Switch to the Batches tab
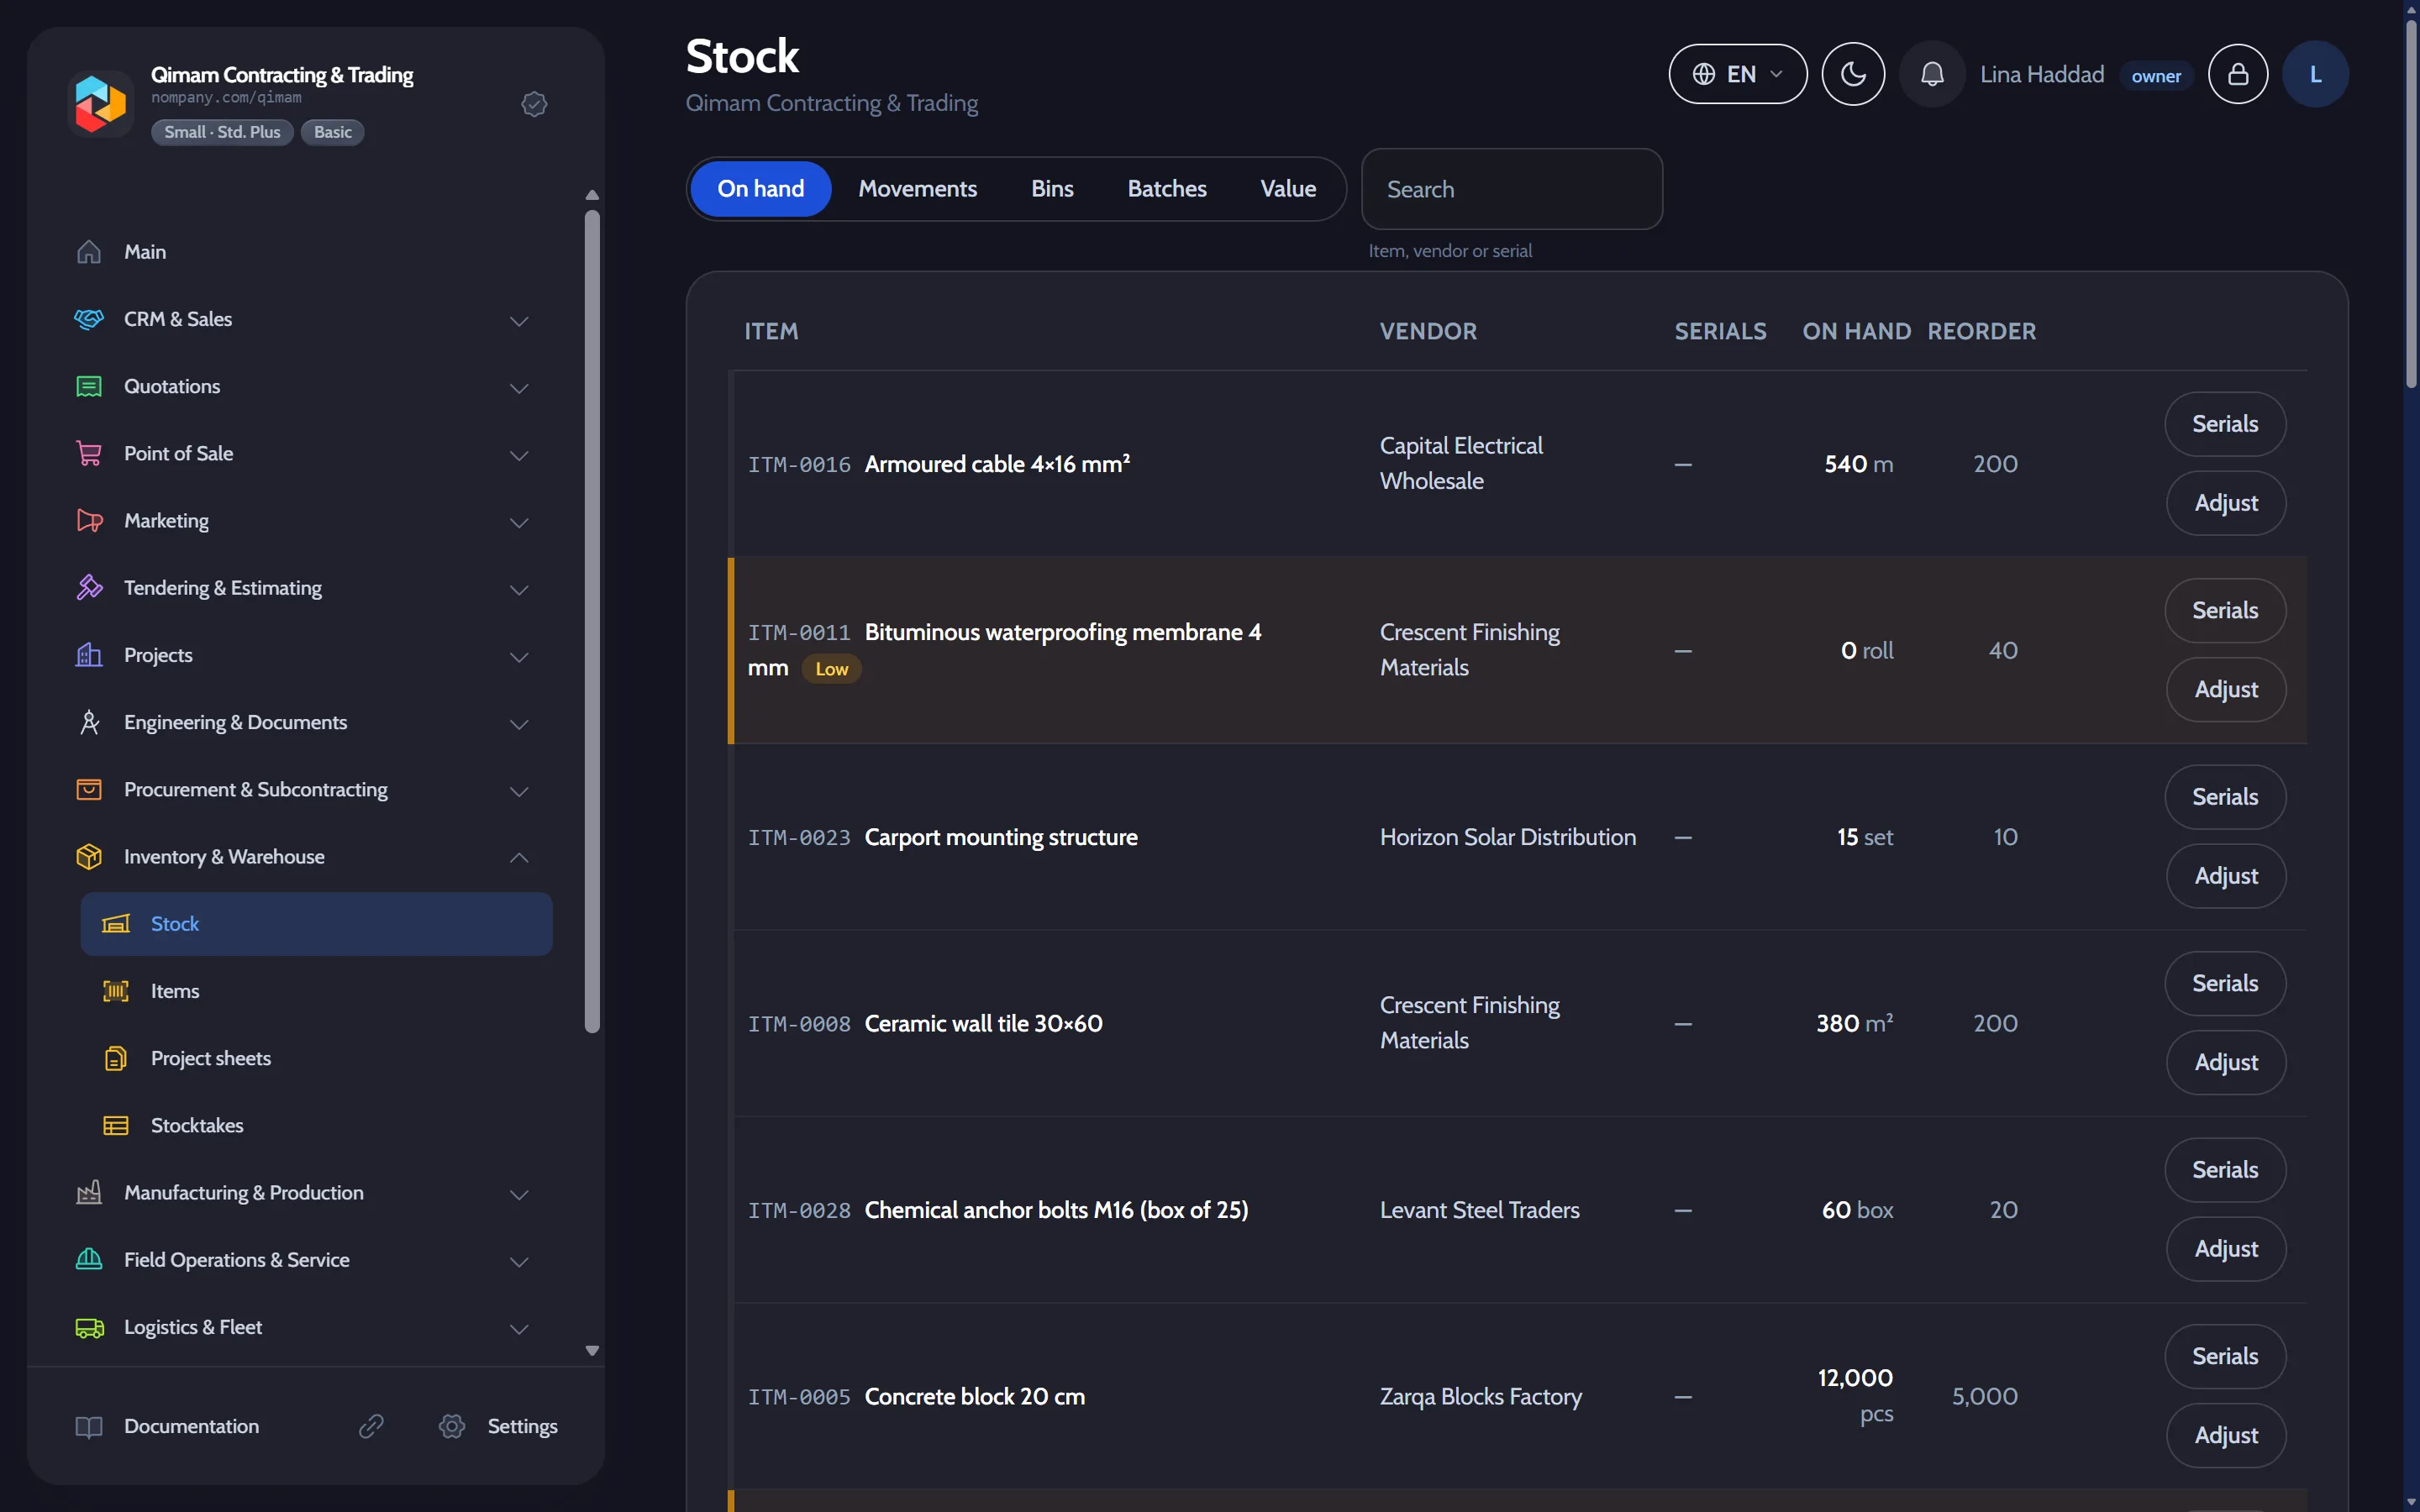Screen dimensions: 2420x1512 point(1166,189)
